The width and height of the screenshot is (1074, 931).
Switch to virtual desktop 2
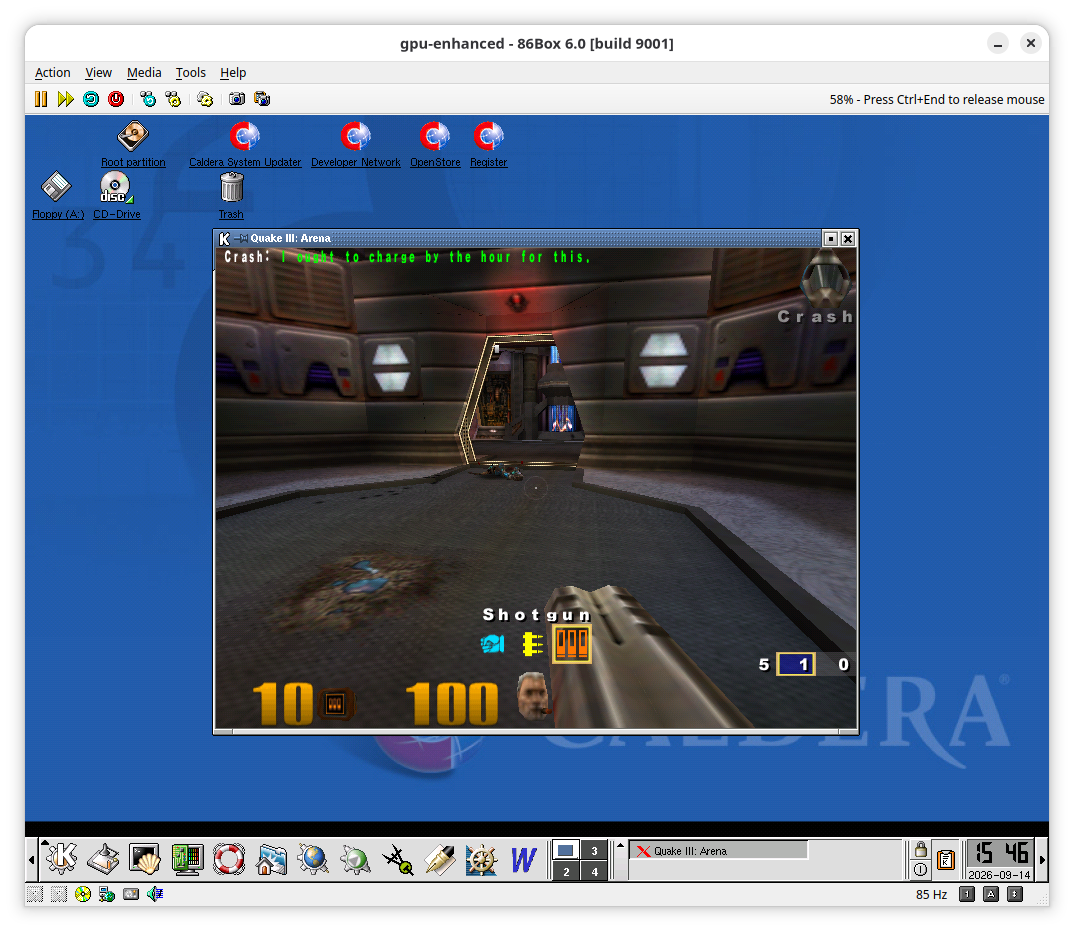pos(566,871)
